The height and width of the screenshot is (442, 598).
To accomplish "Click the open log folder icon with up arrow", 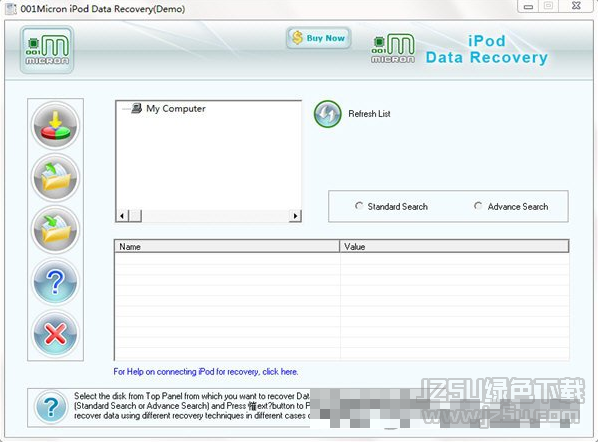I will (56, 178).
